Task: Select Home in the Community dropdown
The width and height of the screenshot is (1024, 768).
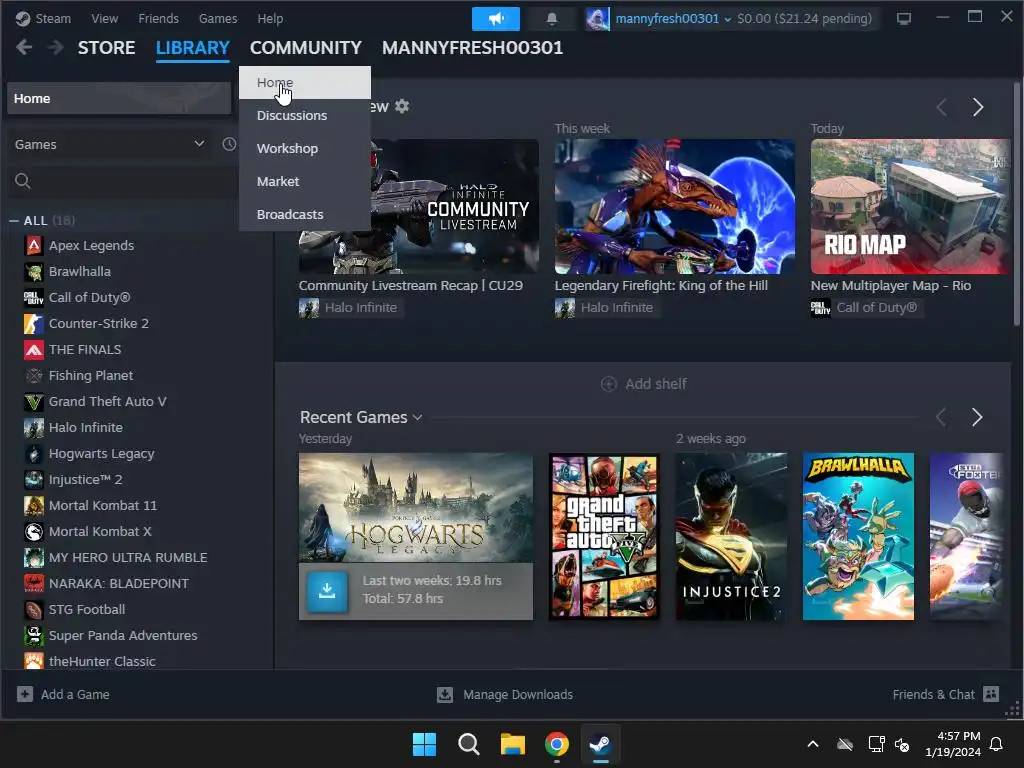Action: 305,82
